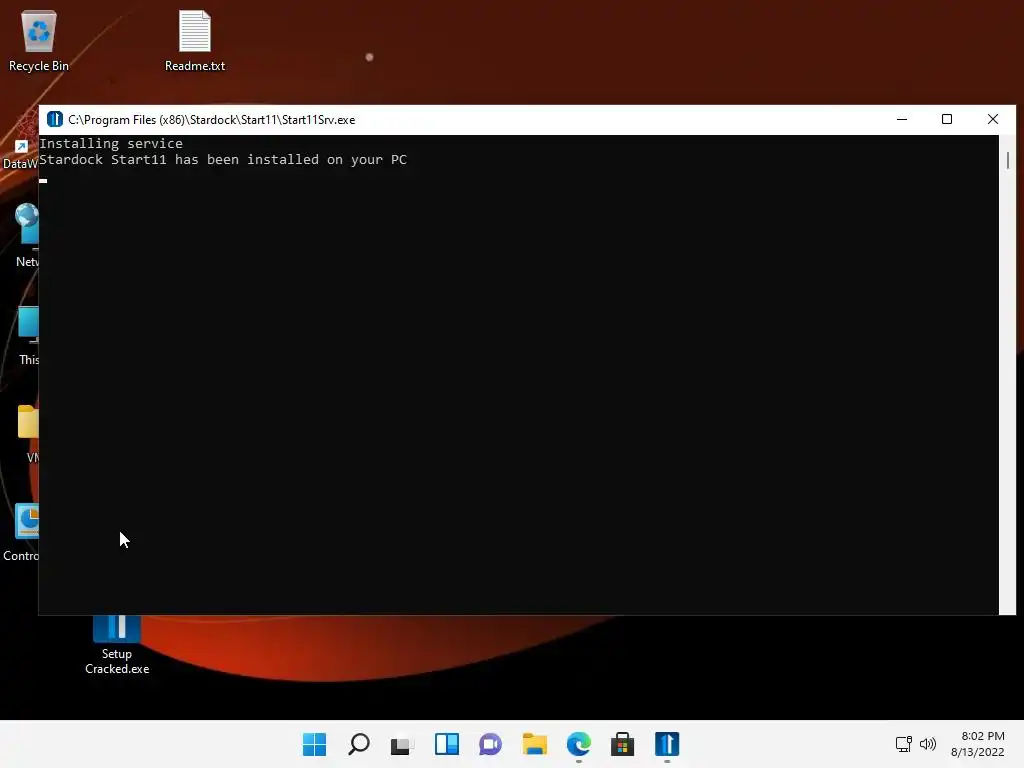This screenshot has width=1024, height=768.
Task: Select the yellow folder on desktop
Action: tap(27, 434)
